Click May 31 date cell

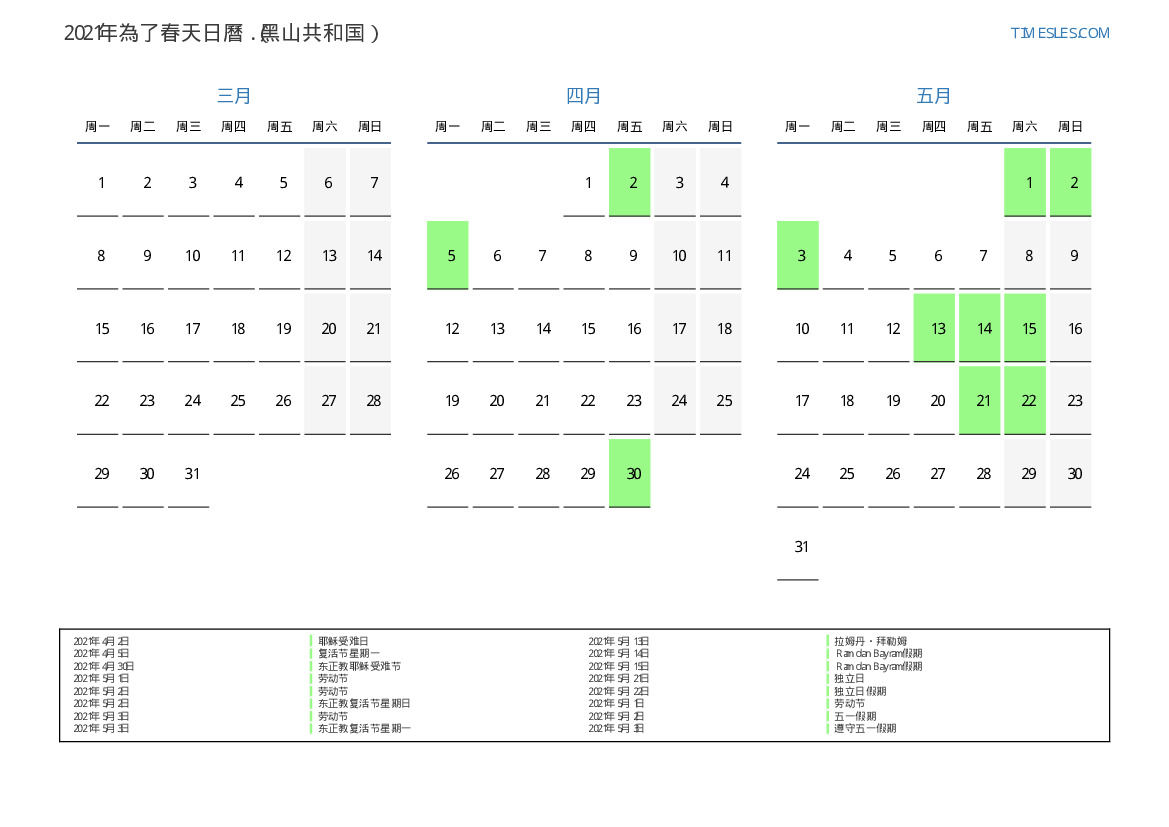click(x=798, y=546)
